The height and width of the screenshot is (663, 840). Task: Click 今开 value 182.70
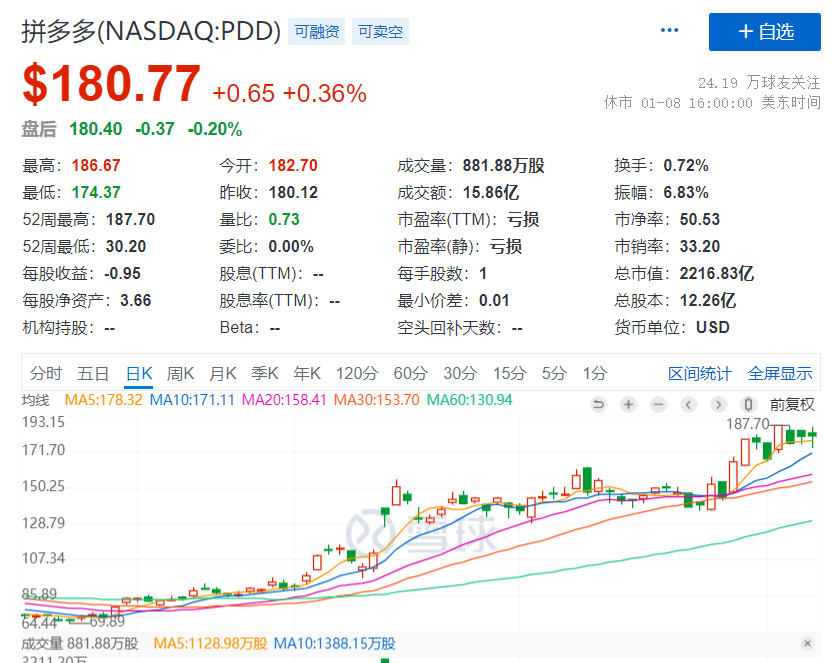[293, 165]
